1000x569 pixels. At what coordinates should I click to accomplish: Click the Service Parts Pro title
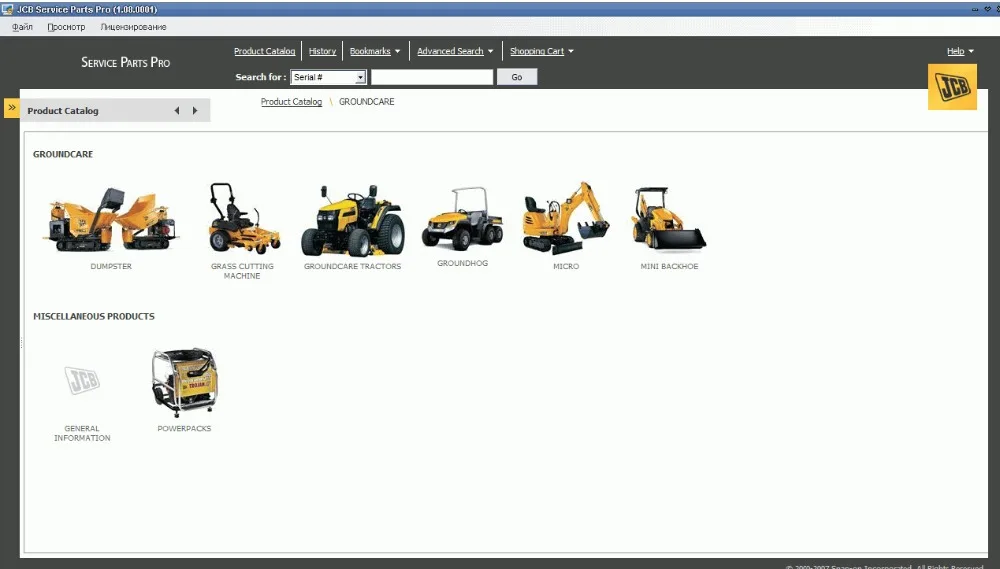pos(126,63)
